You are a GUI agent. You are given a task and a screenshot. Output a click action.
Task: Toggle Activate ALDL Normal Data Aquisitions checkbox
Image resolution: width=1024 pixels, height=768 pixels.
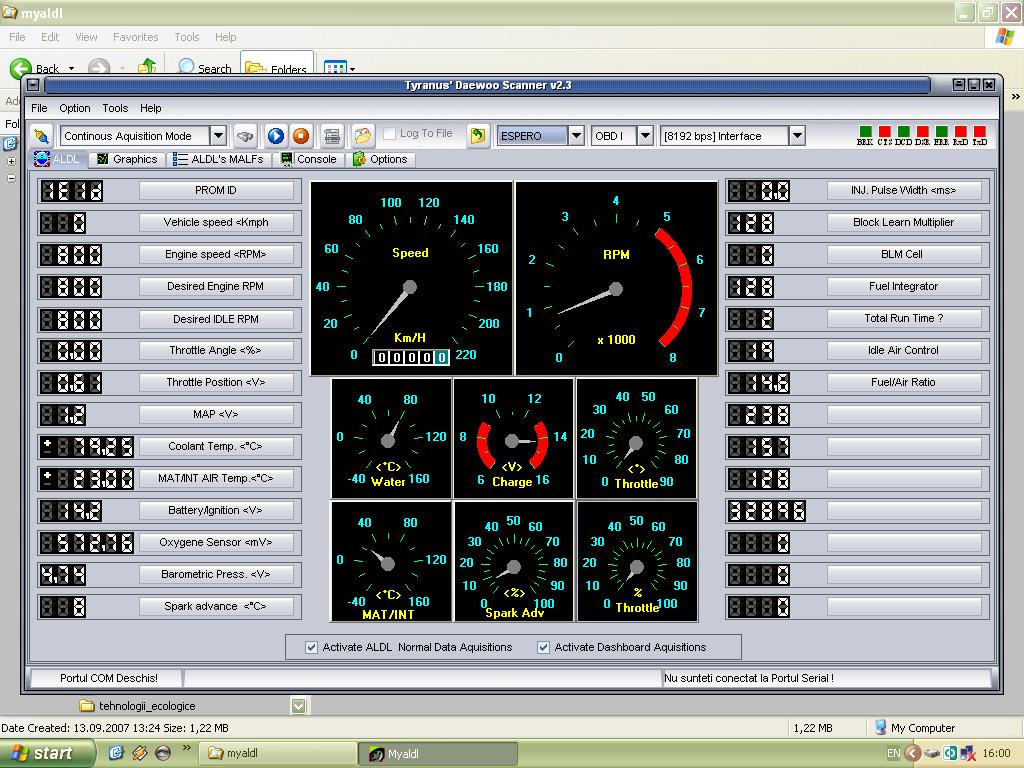tap(312, 647)
